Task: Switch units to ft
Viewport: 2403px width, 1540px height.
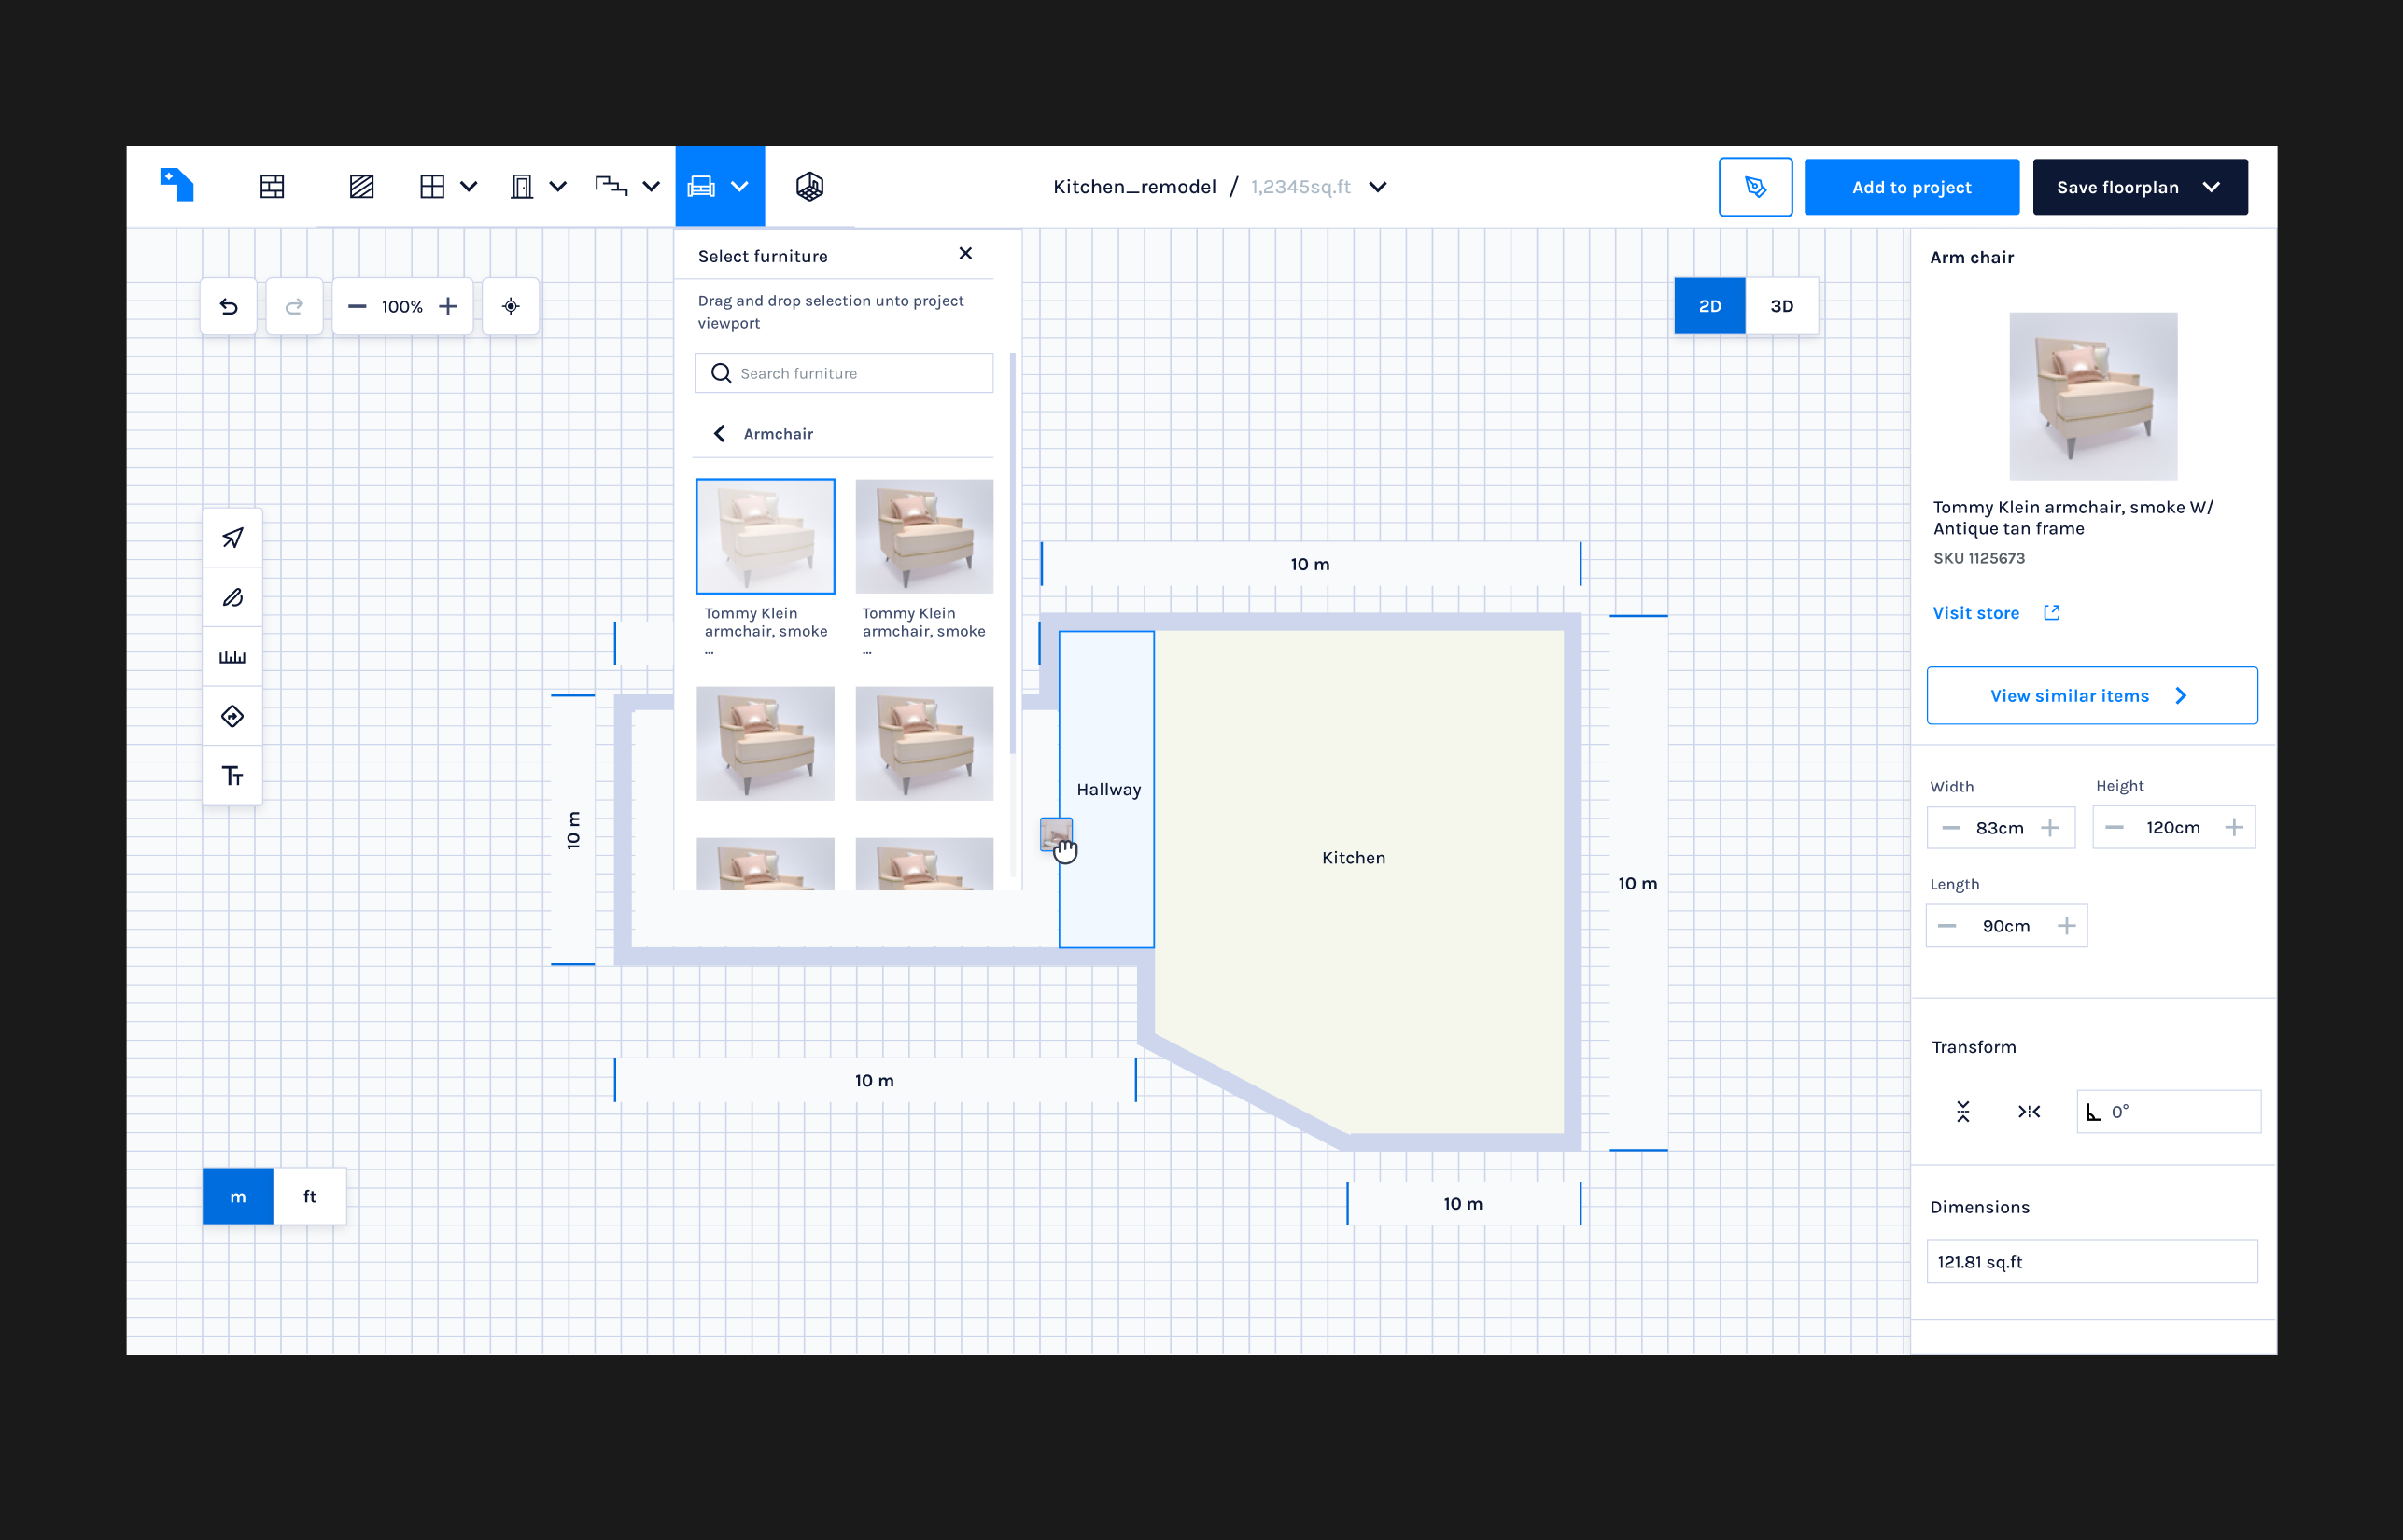Action: click(310, 1196)
